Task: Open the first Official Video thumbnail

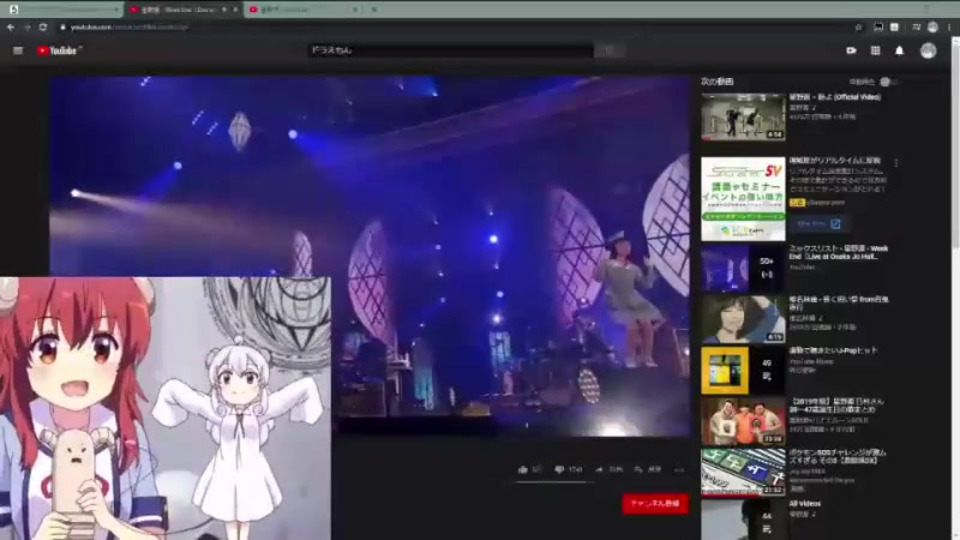Action: pyautogui.click(x=743, y=117)
